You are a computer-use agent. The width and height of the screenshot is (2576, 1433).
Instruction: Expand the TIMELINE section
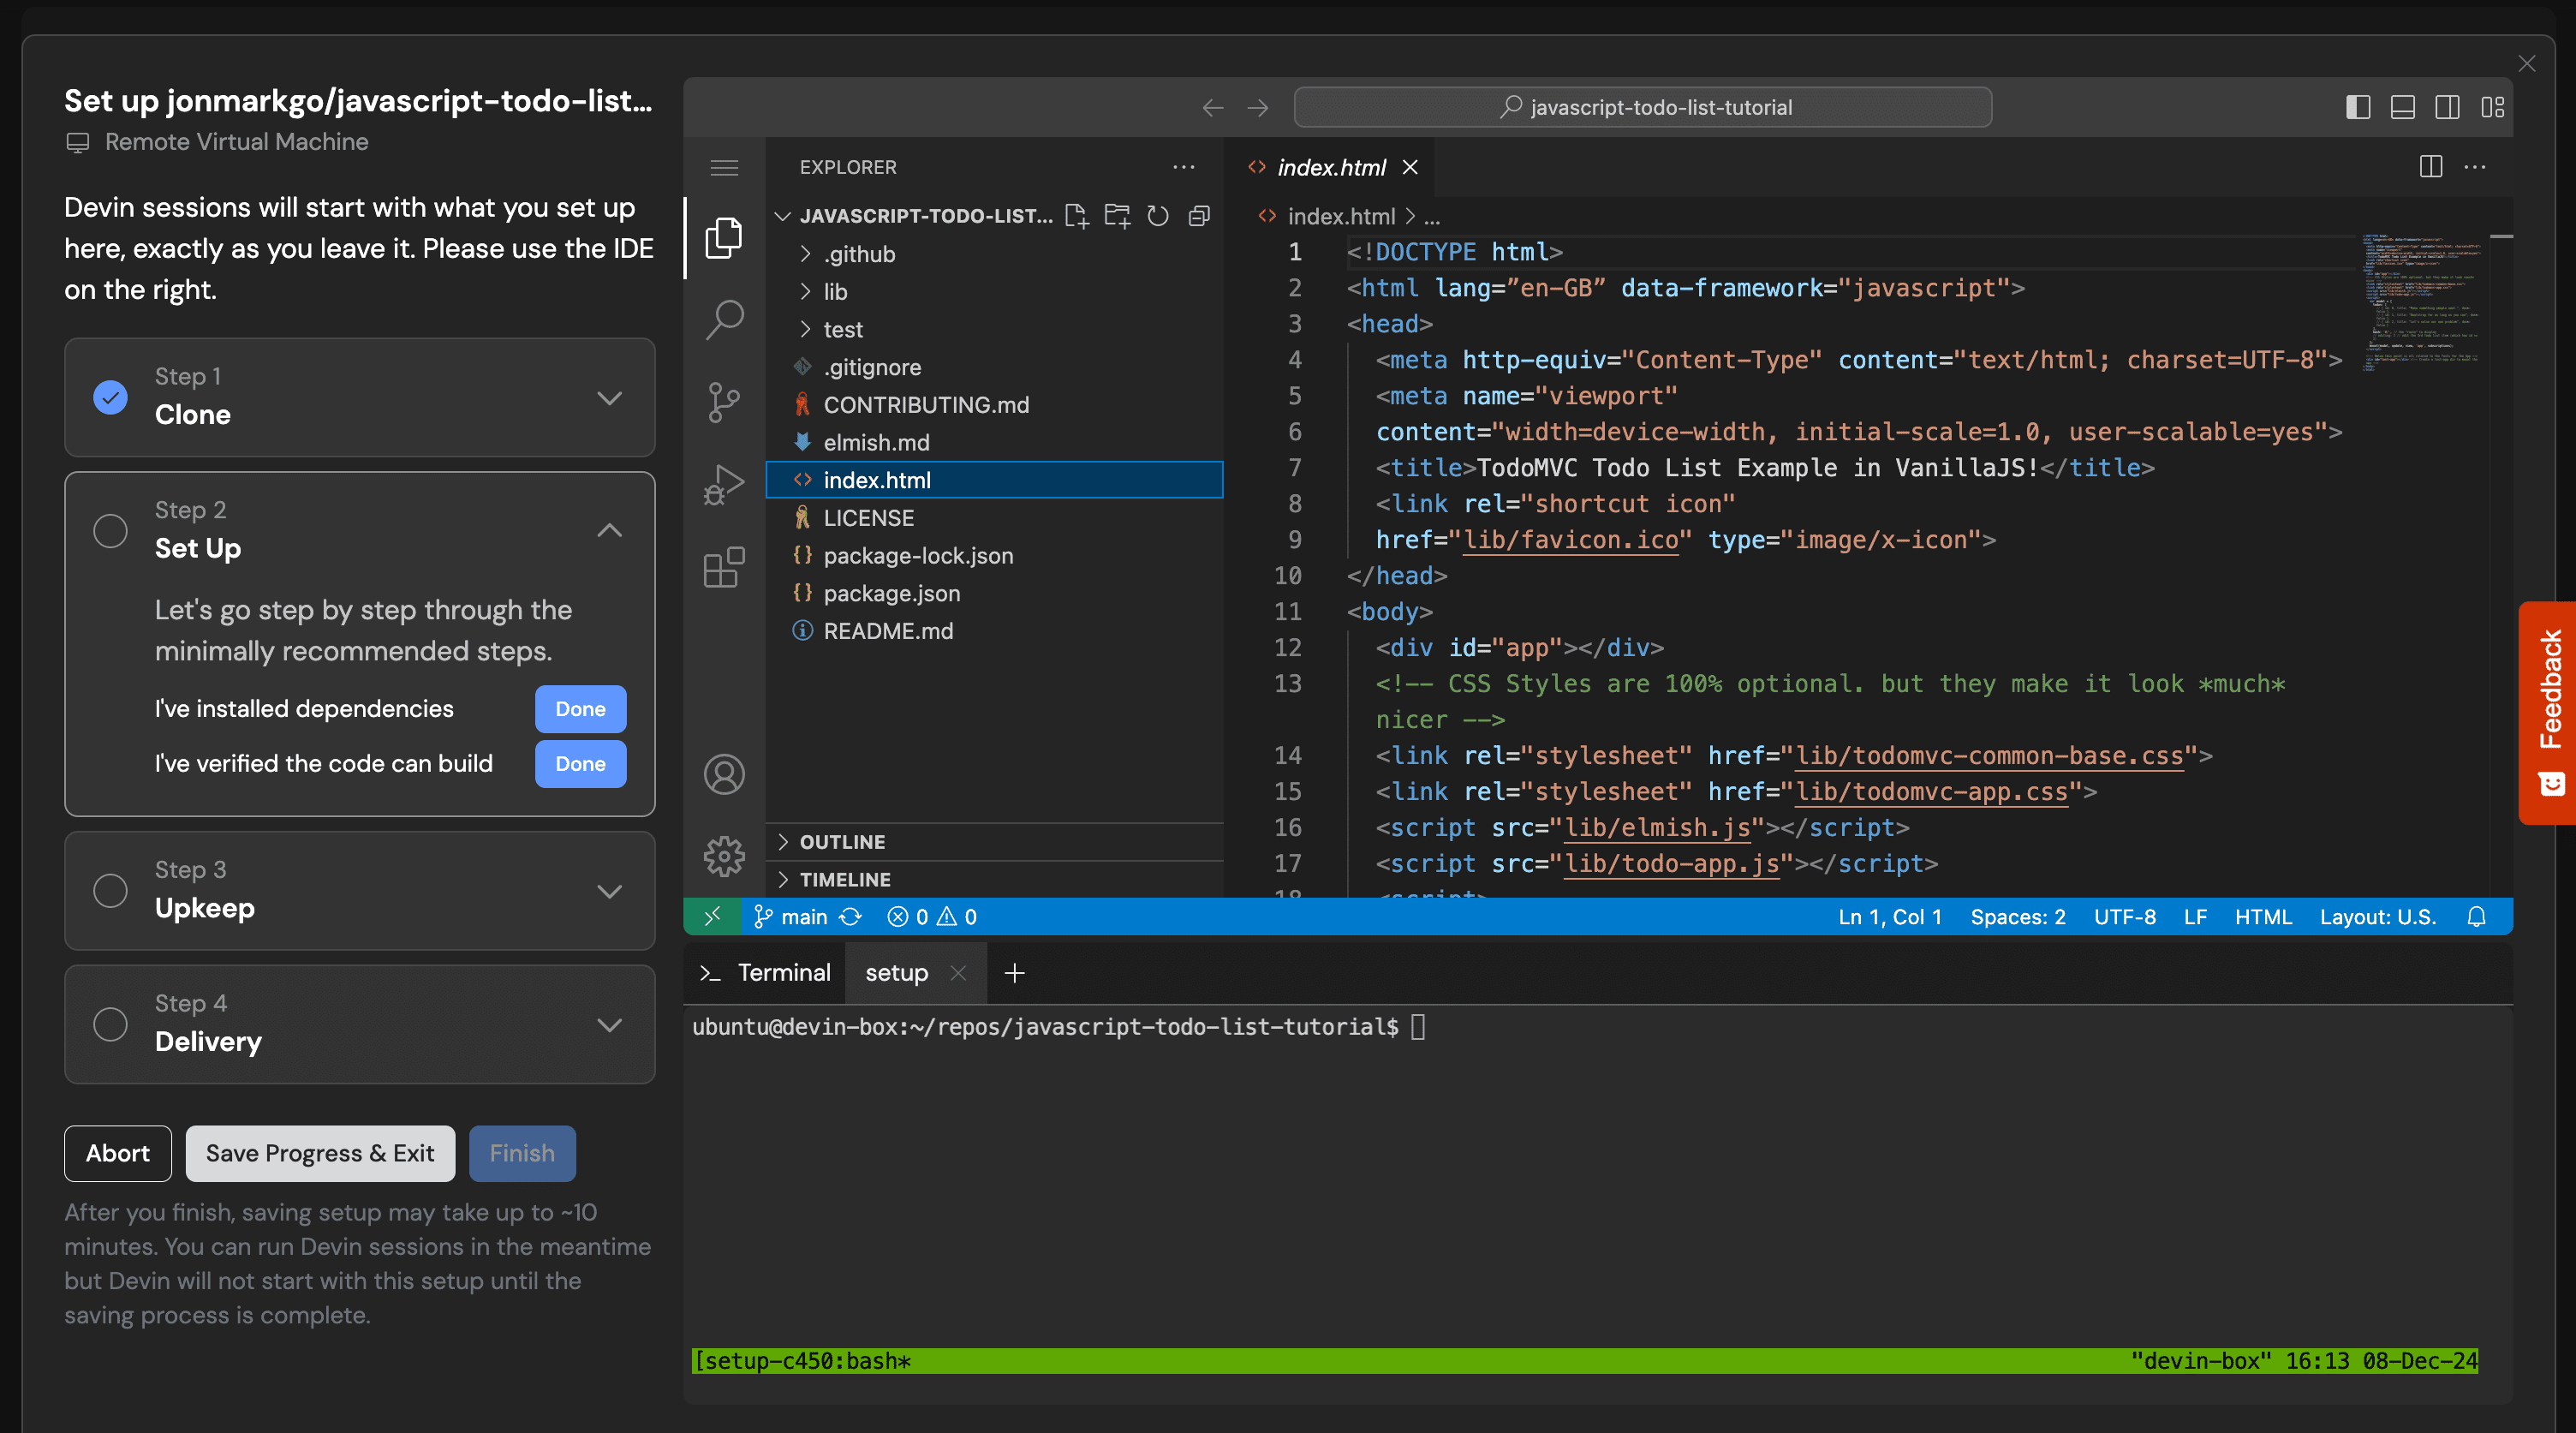tap(994, 880)
